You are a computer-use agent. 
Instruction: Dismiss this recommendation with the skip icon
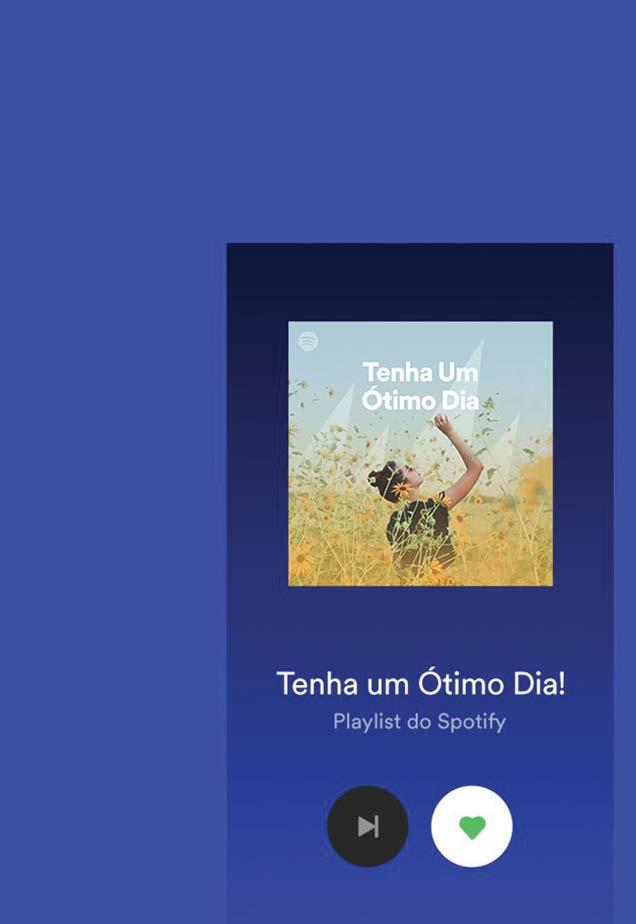tap(368, 826)
